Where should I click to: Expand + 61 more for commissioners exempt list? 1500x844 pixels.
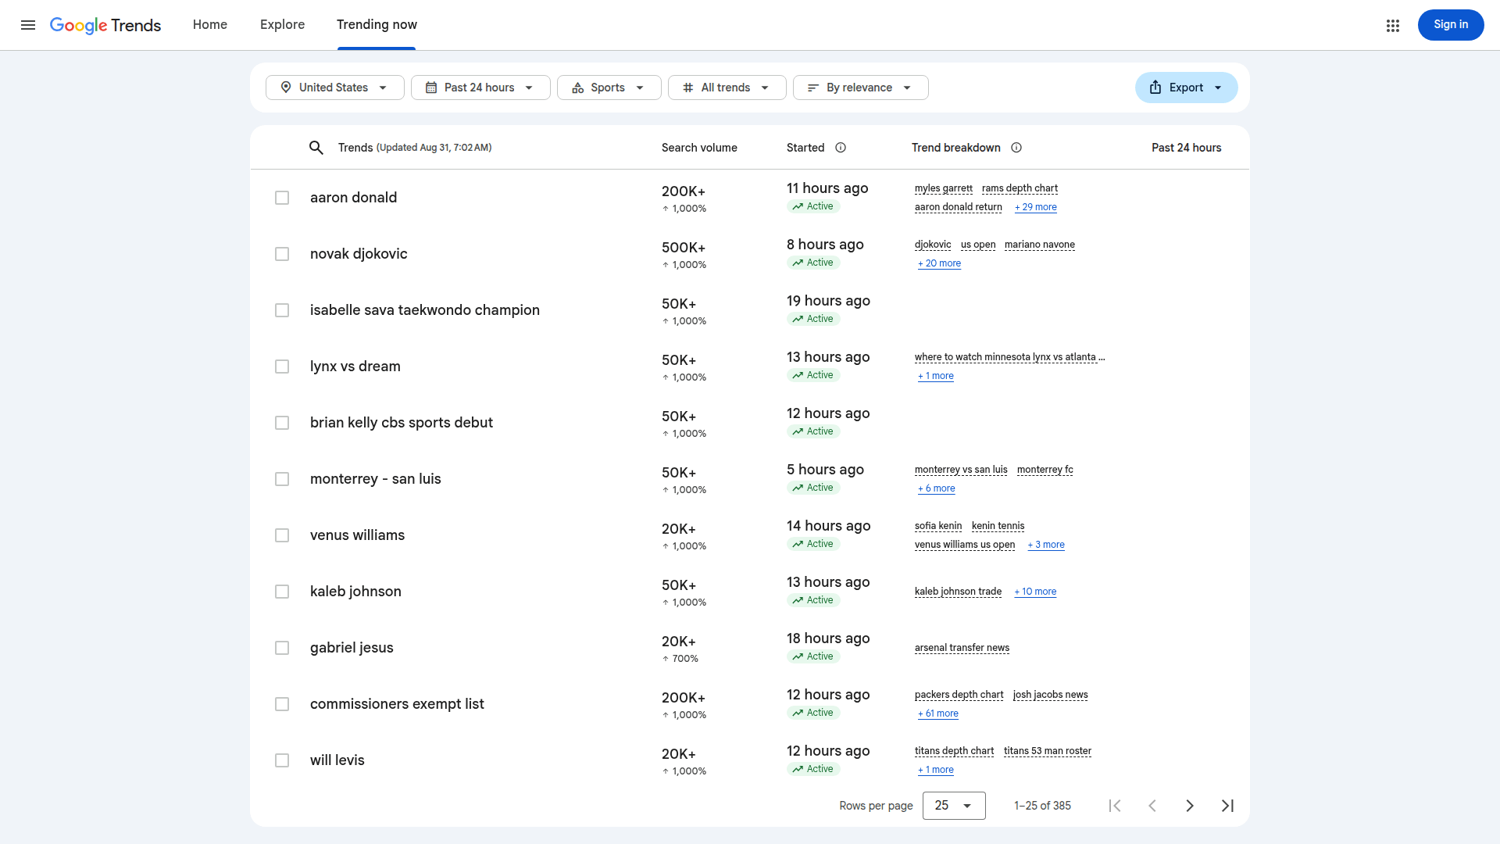(938, 714)
